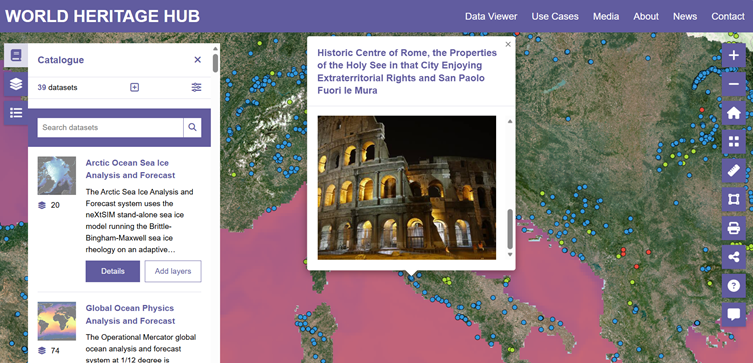Click the add dataset plus icon

pyautogui.click(x=134, y=87)
